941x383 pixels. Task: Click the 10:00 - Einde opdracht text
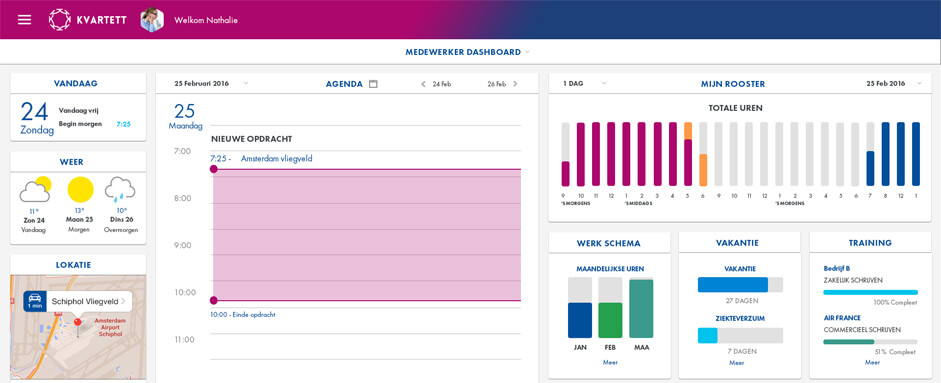click(242, 315)
